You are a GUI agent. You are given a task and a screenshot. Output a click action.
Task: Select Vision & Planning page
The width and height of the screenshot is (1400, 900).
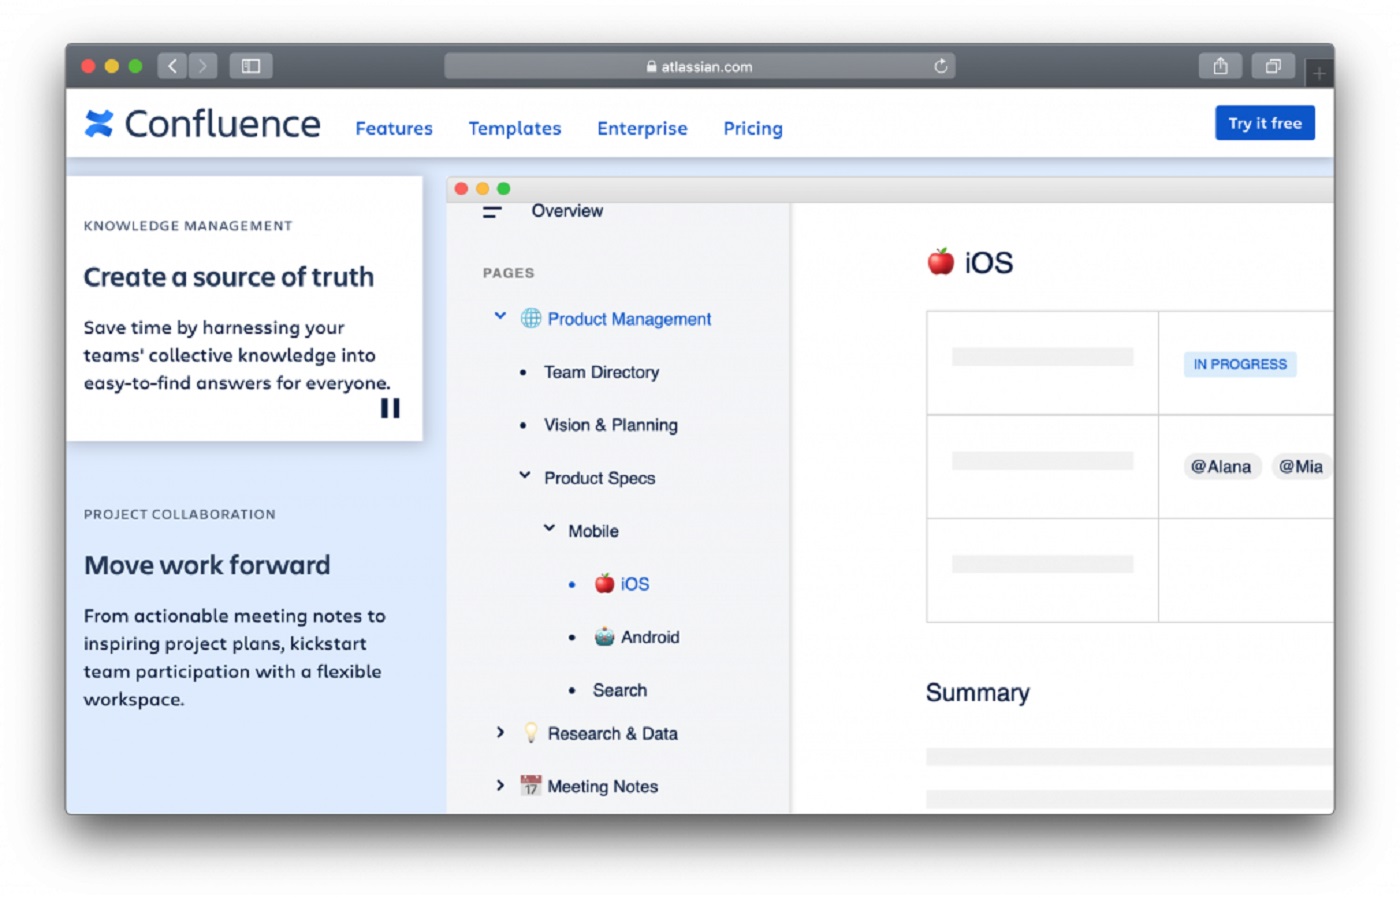click(611, 425)
